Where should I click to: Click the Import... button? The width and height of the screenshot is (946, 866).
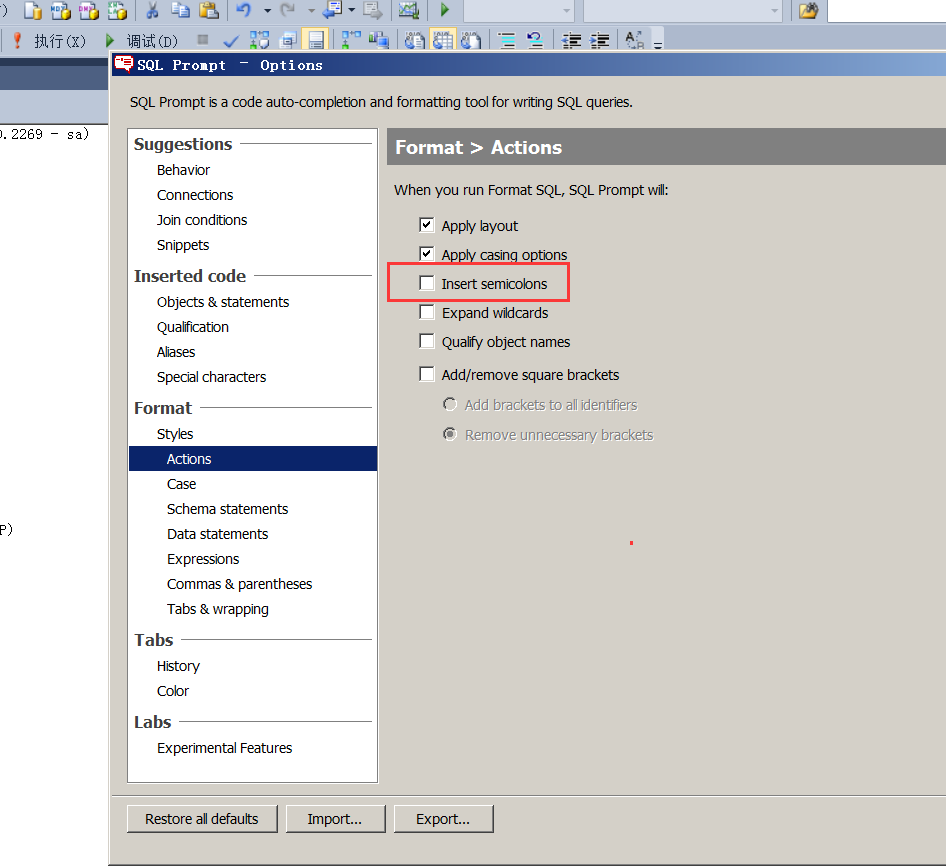pyautogui.click(x=335, y=819)
